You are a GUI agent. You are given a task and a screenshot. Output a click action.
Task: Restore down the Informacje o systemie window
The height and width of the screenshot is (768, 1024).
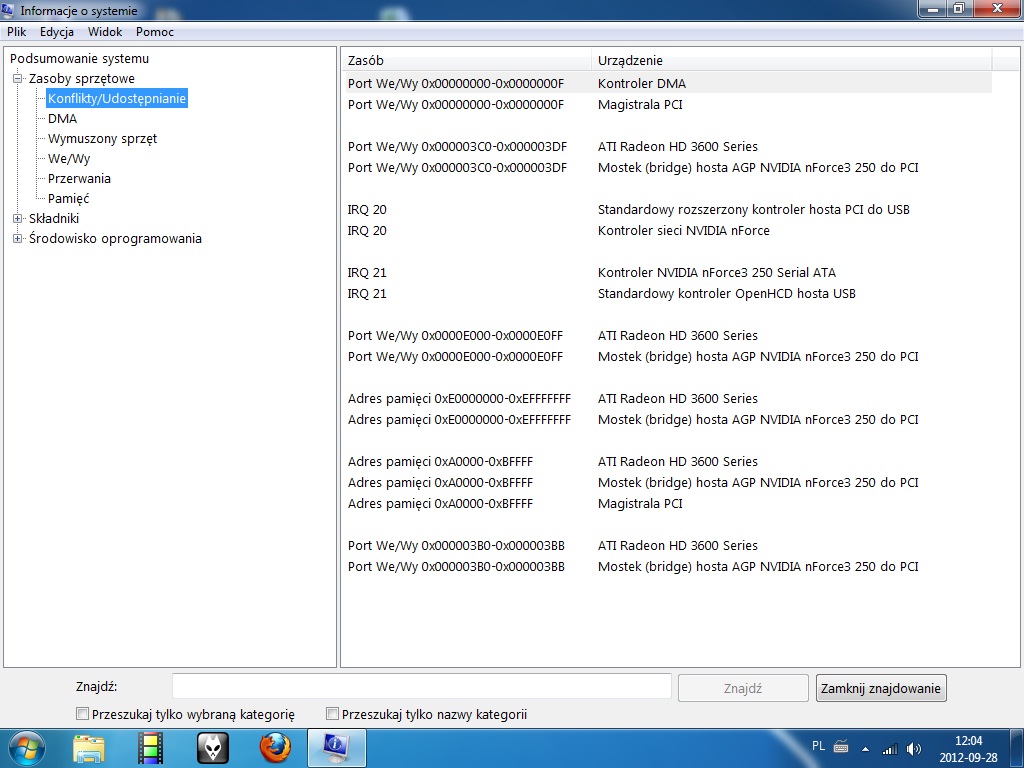tap(960, 8)
